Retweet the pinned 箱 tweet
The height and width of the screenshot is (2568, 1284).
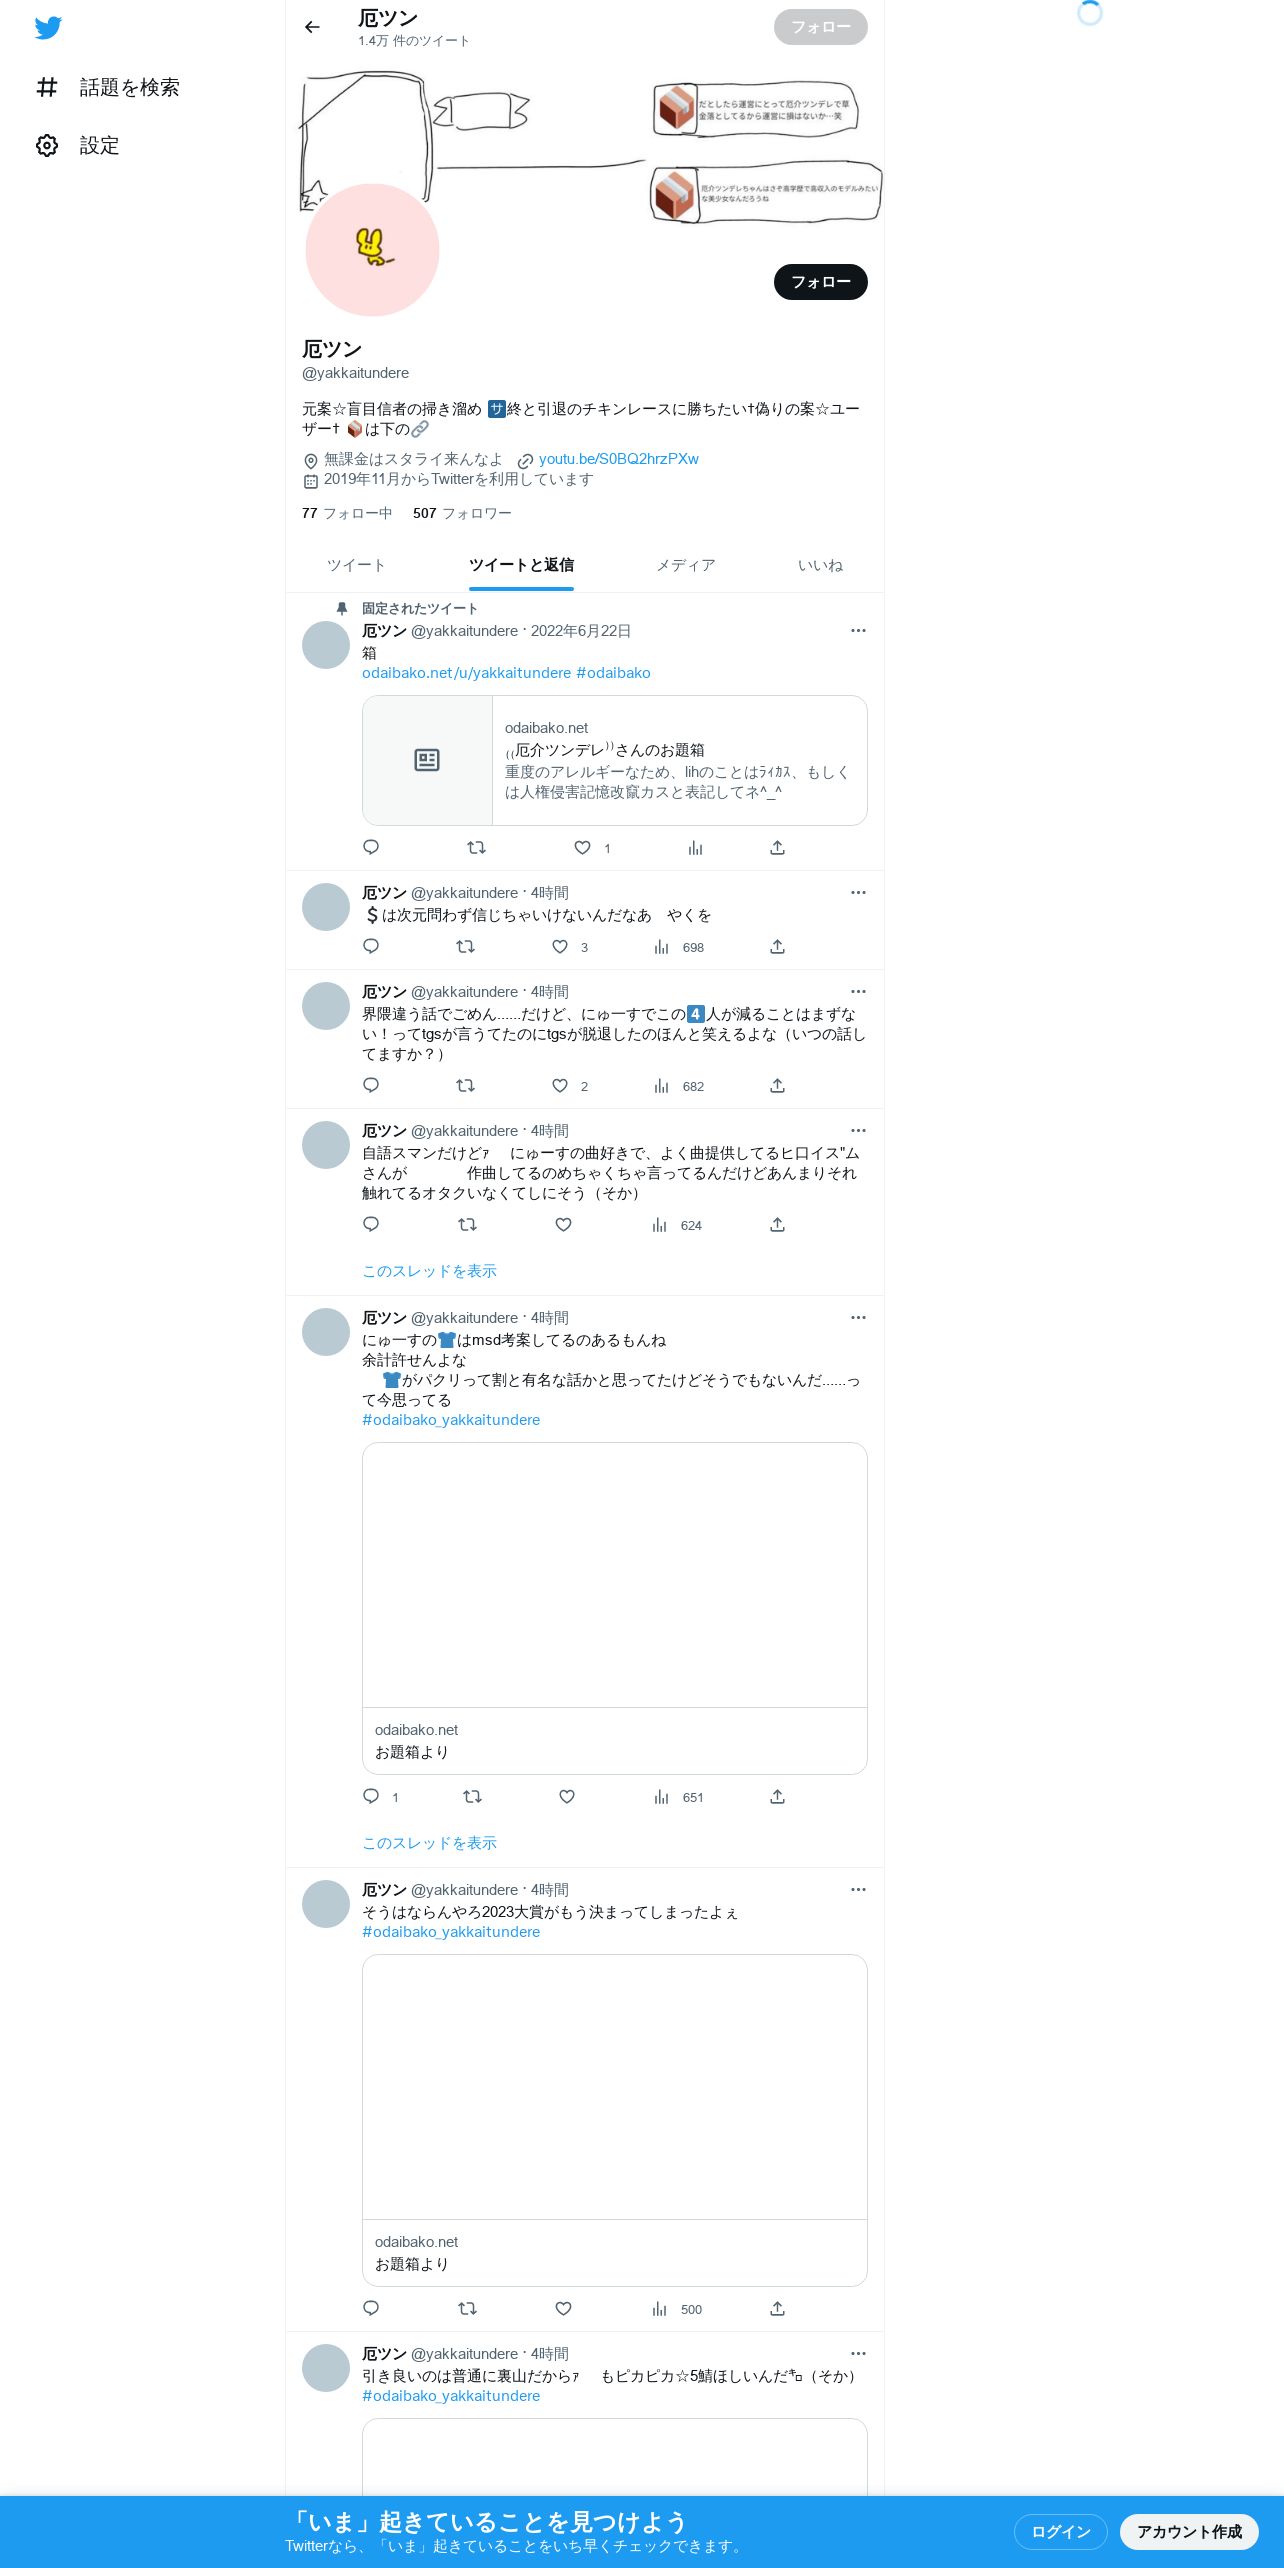pos(476,848)
